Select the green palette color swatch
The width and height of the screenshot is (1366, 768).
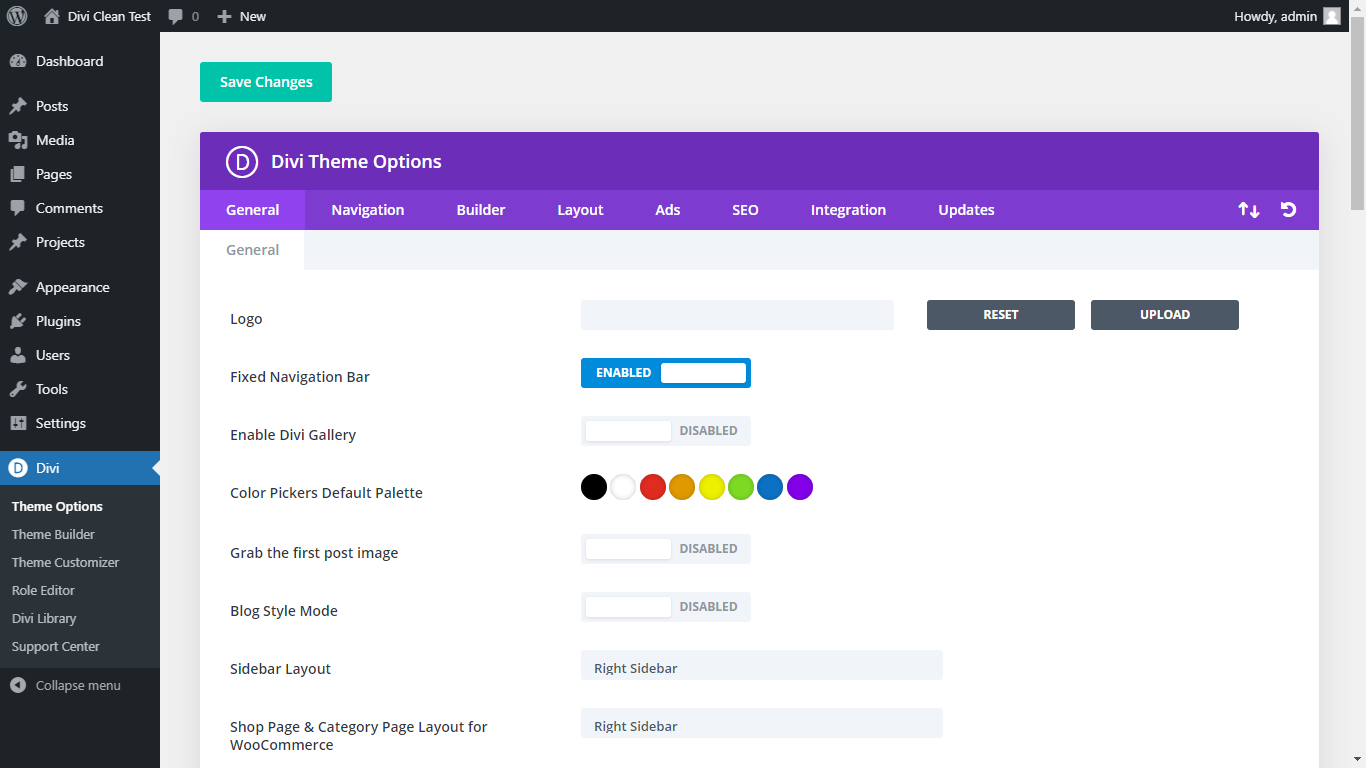[x=741, y=487]
